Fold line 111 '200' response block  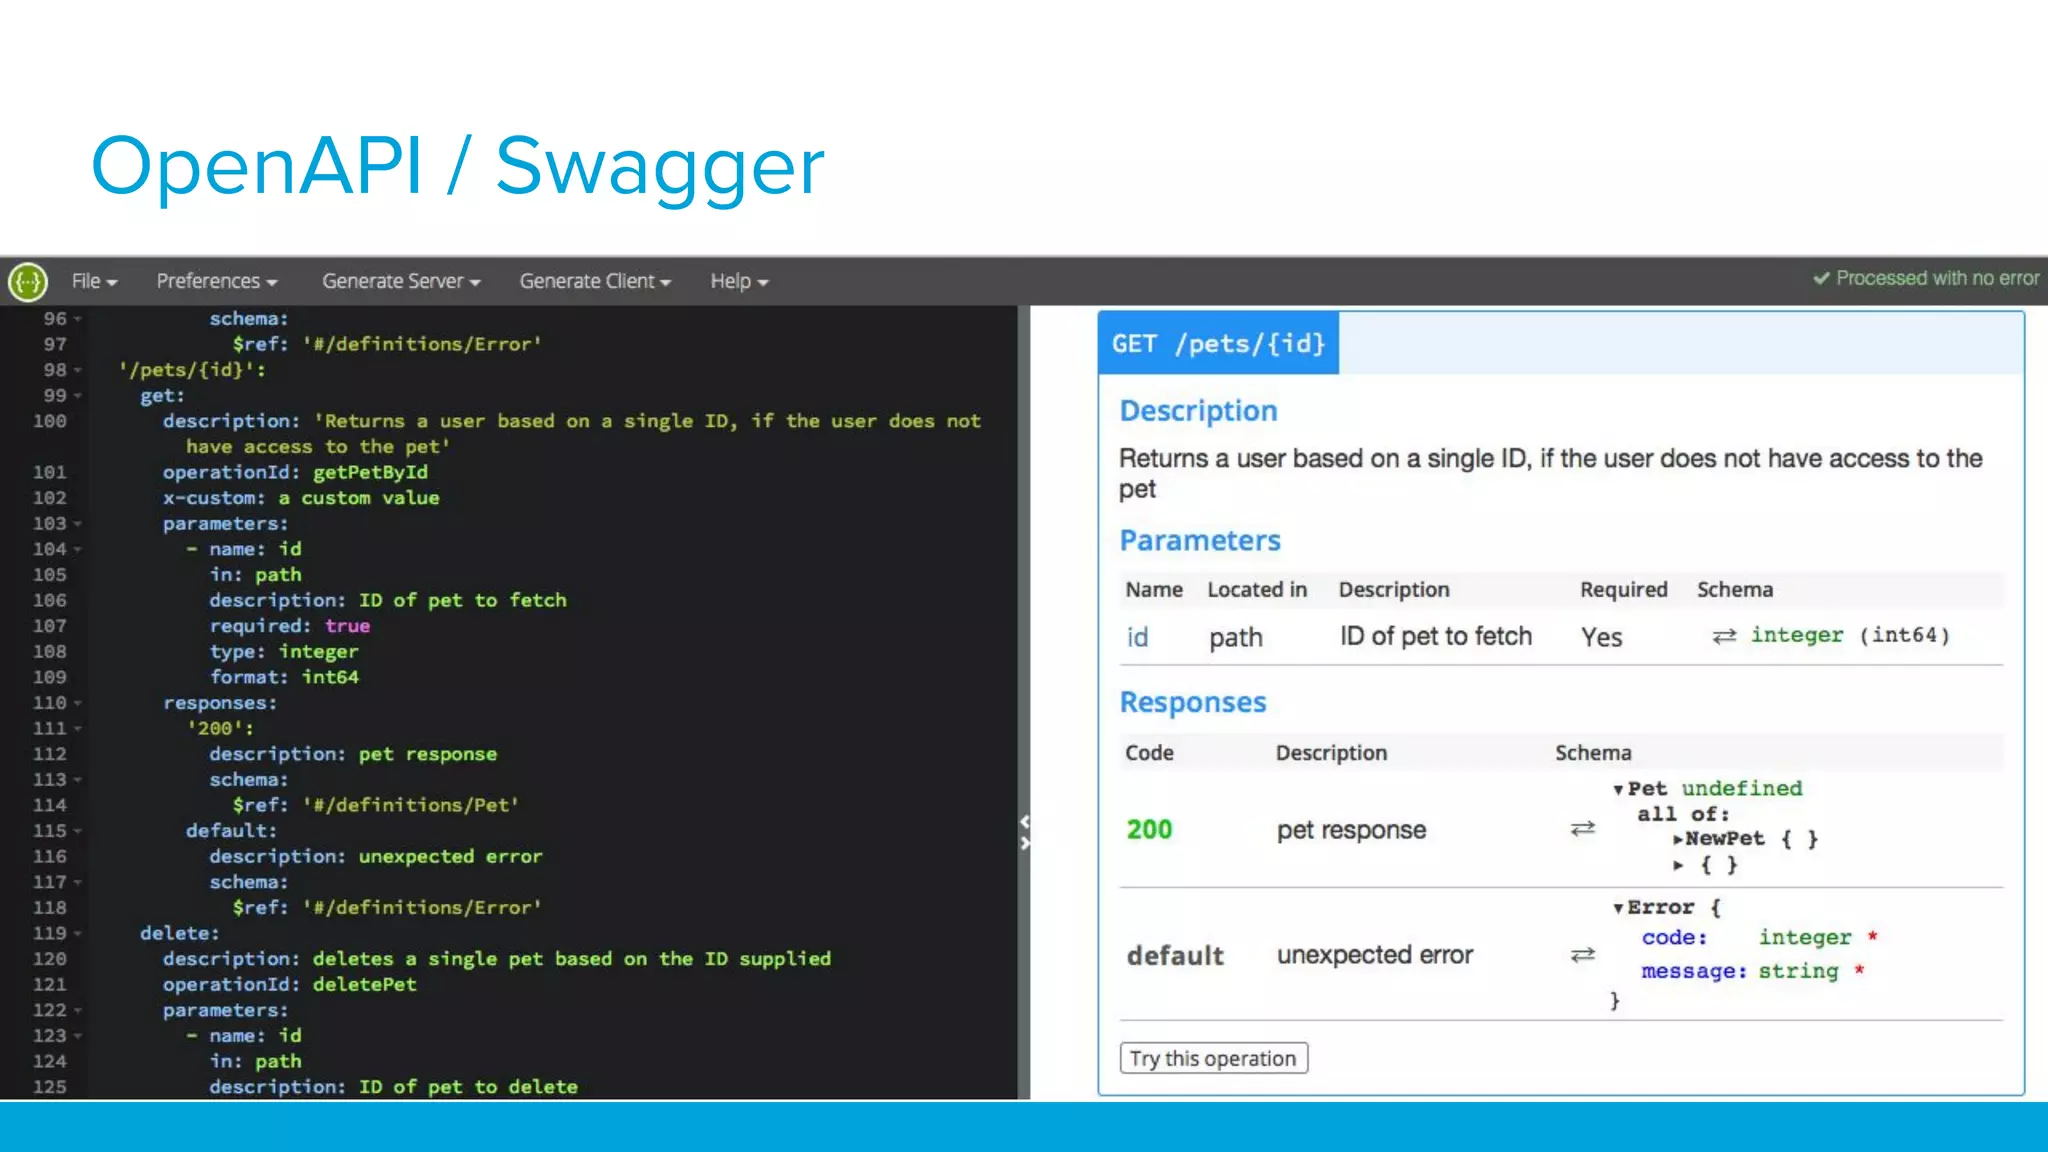pyautogui.click(x=77, y=729)
